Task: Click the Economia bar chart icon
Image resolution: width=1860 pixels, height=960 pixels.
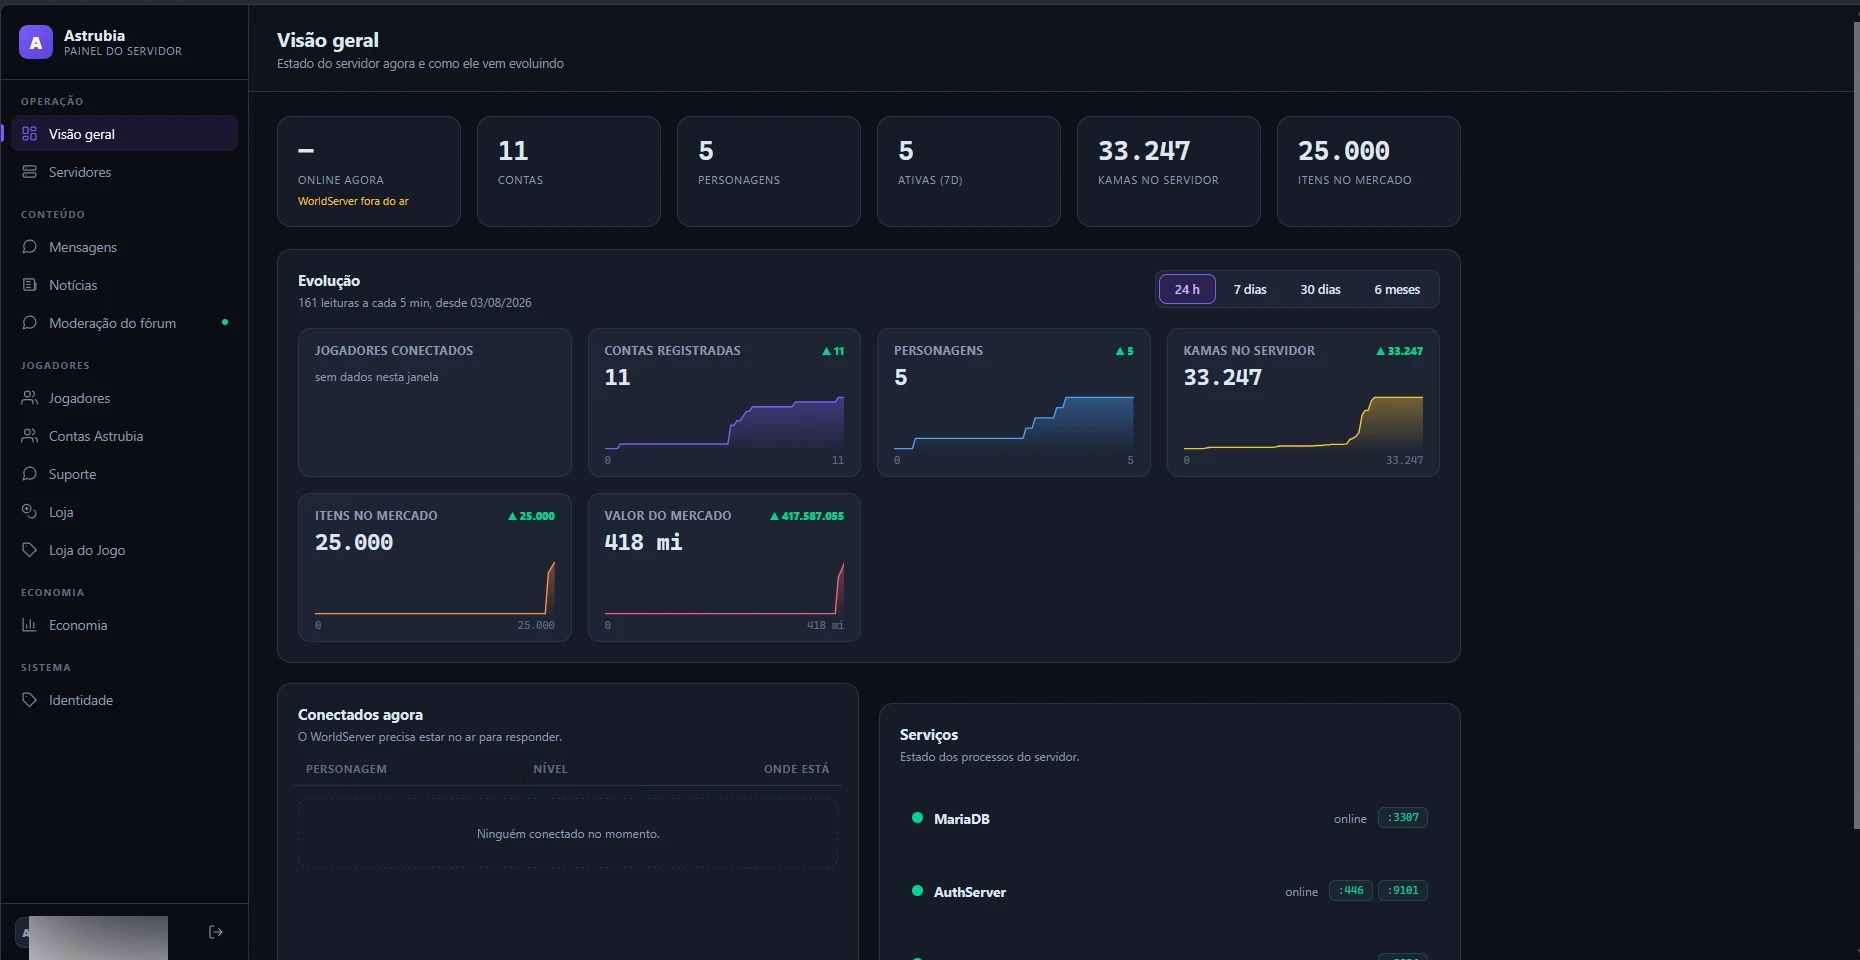Action: coord(29,625)
